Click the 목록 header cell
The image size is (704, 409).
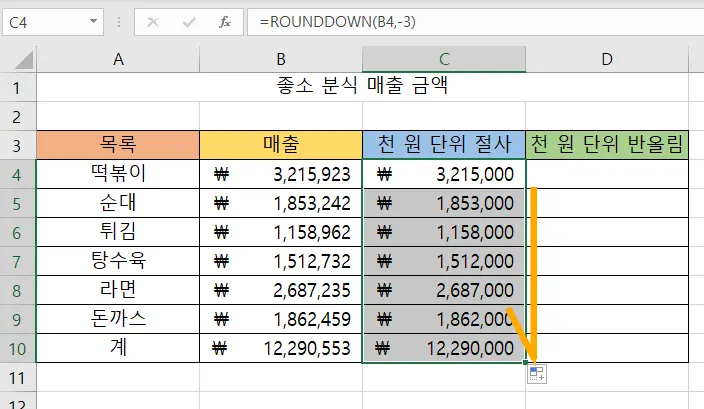(x=118, y=145)
